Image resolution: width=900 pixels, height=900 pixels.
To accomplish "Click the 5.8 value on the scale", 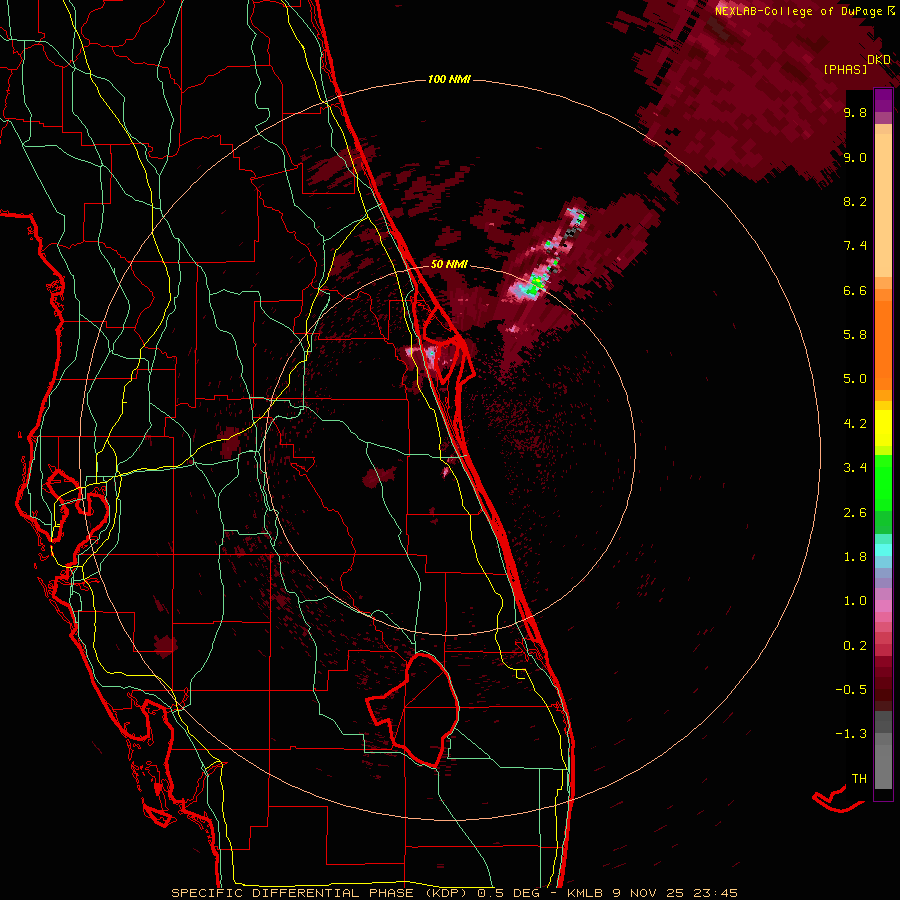I will click(855, 335).
